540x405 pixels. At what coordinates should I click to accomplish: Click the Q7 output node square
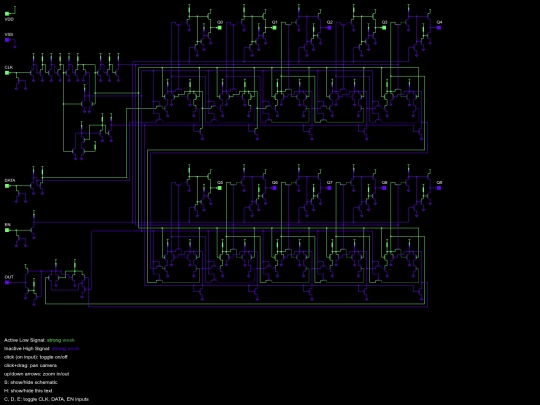click(329, 188)
